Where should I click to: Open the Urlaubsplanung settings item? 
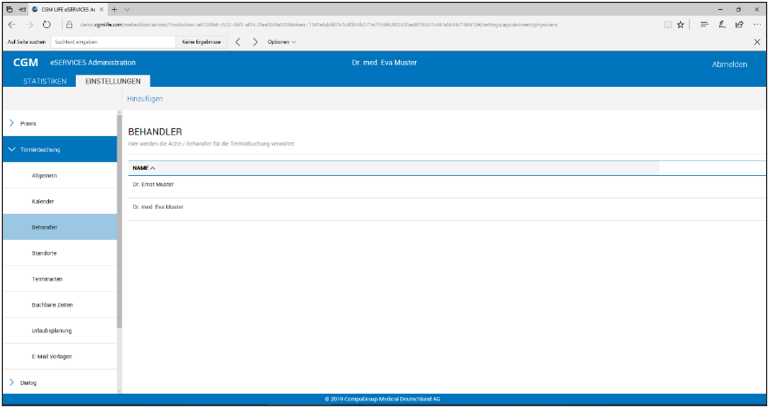[x=60, y=331]
